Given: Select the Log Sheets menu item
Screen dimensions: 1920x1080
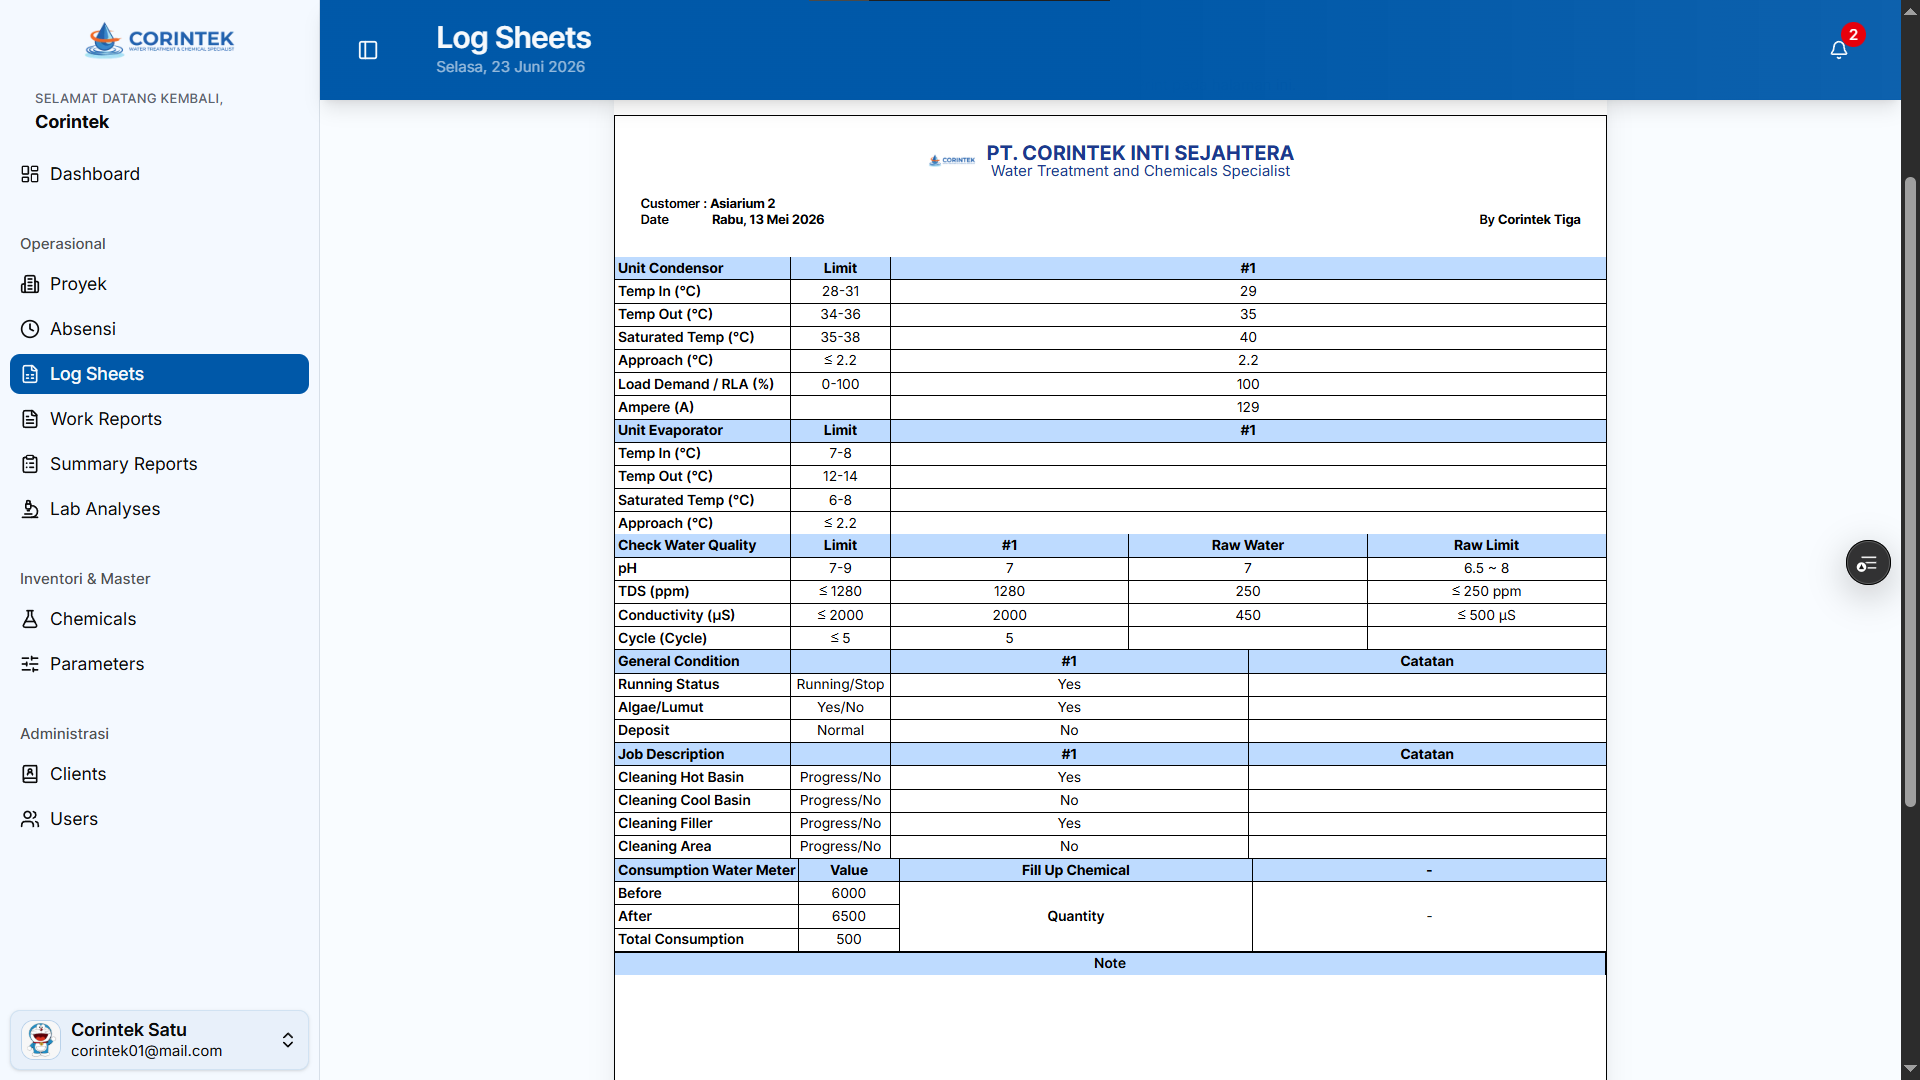Looking at the screenshot, I should 160,374.
